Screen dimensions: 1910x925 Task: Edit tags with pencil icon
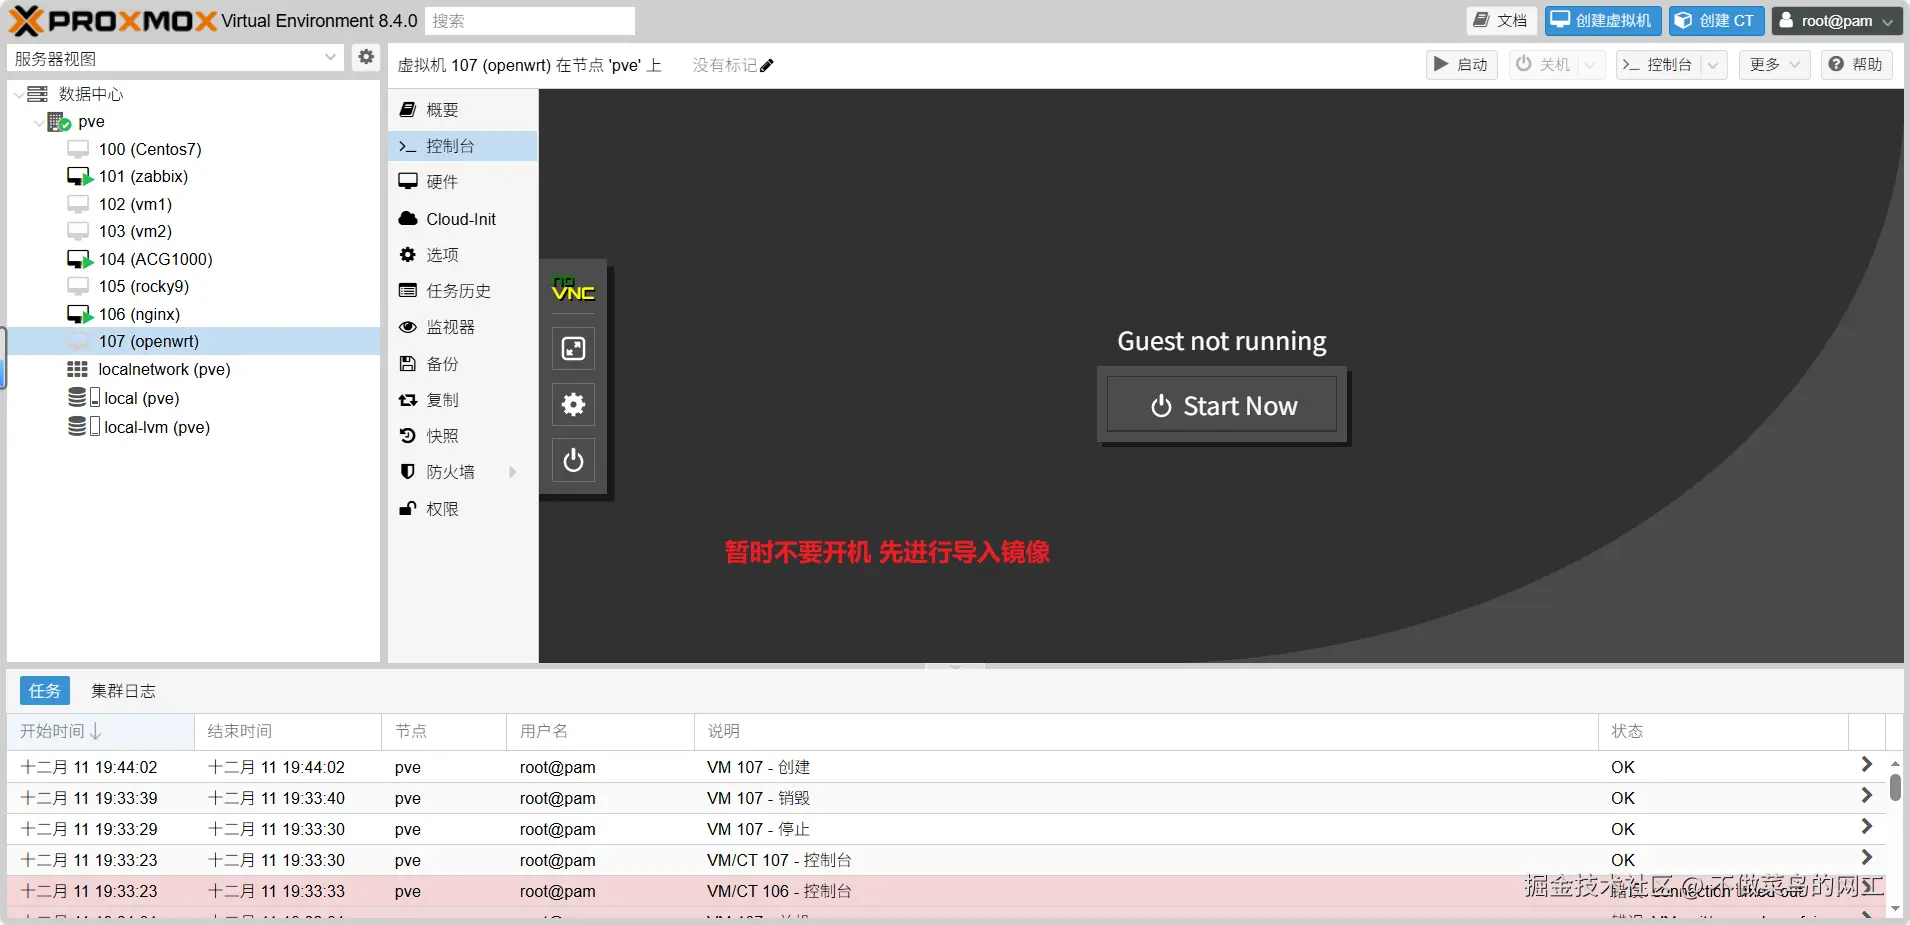[767, 65]
